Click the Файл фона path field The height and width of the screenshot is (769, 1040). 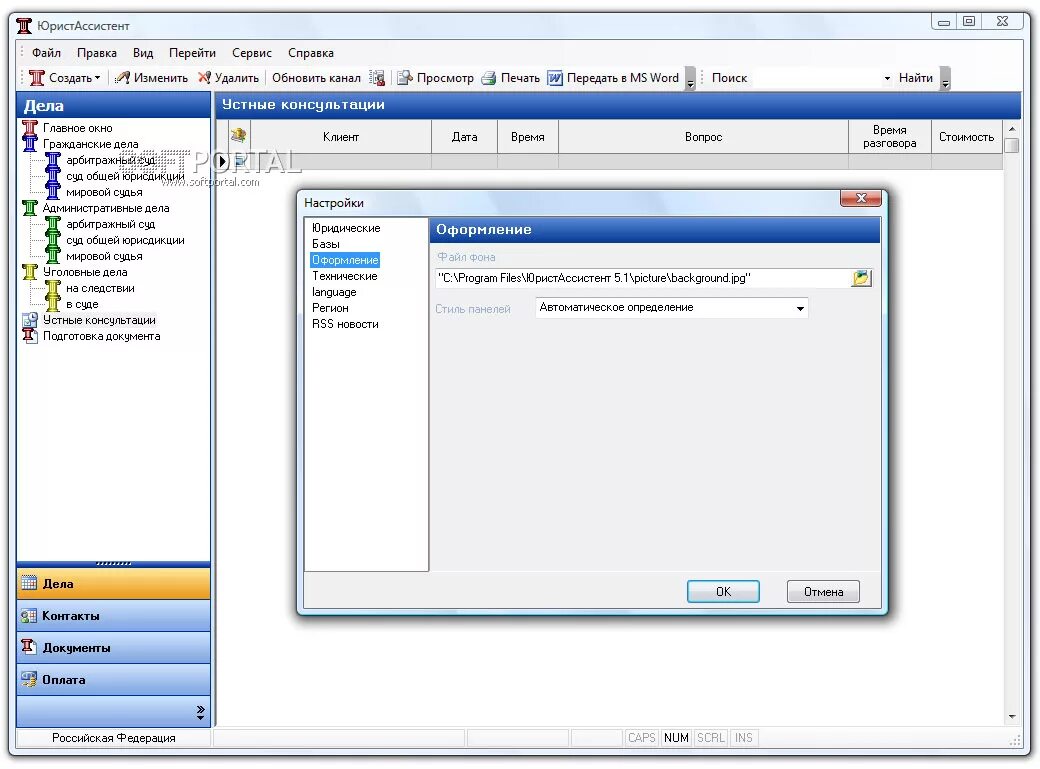coord(642,278)
